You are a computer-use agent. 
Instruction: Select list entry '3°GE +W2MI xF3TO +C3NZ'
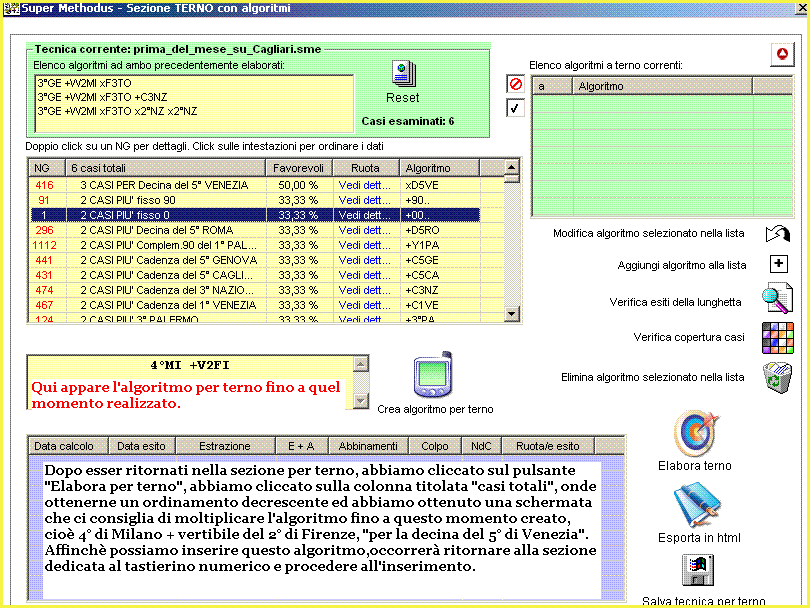(102, 97)
